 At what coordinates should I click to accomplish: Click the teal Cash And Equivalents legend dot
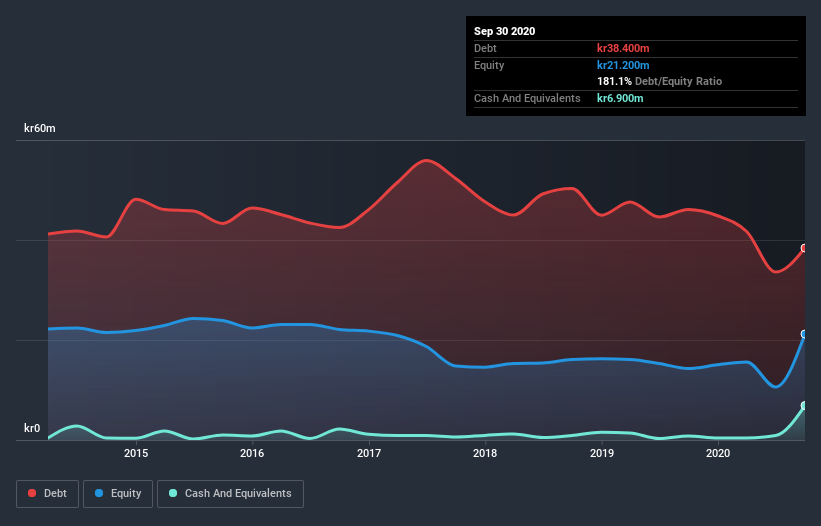tap(173, 493)
